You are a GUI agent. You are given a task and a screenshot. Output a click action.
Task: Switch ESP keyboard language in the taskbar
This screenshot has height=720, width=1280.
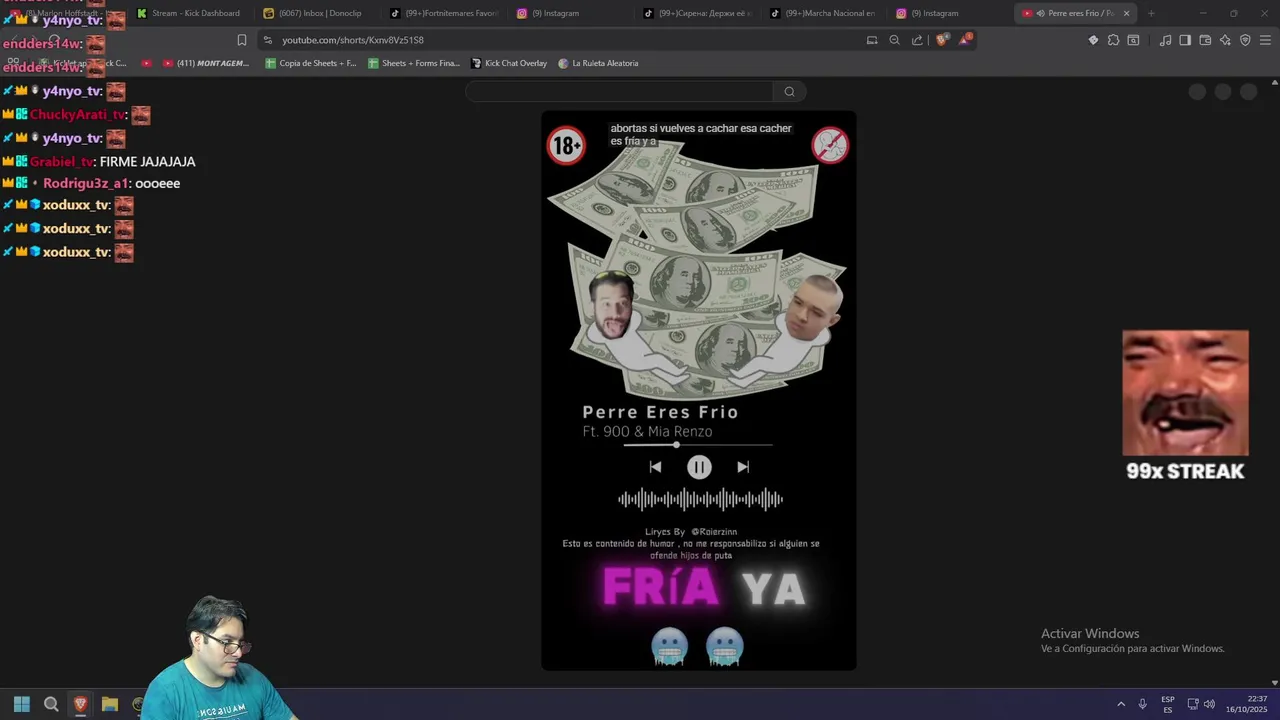point(1168,704)
